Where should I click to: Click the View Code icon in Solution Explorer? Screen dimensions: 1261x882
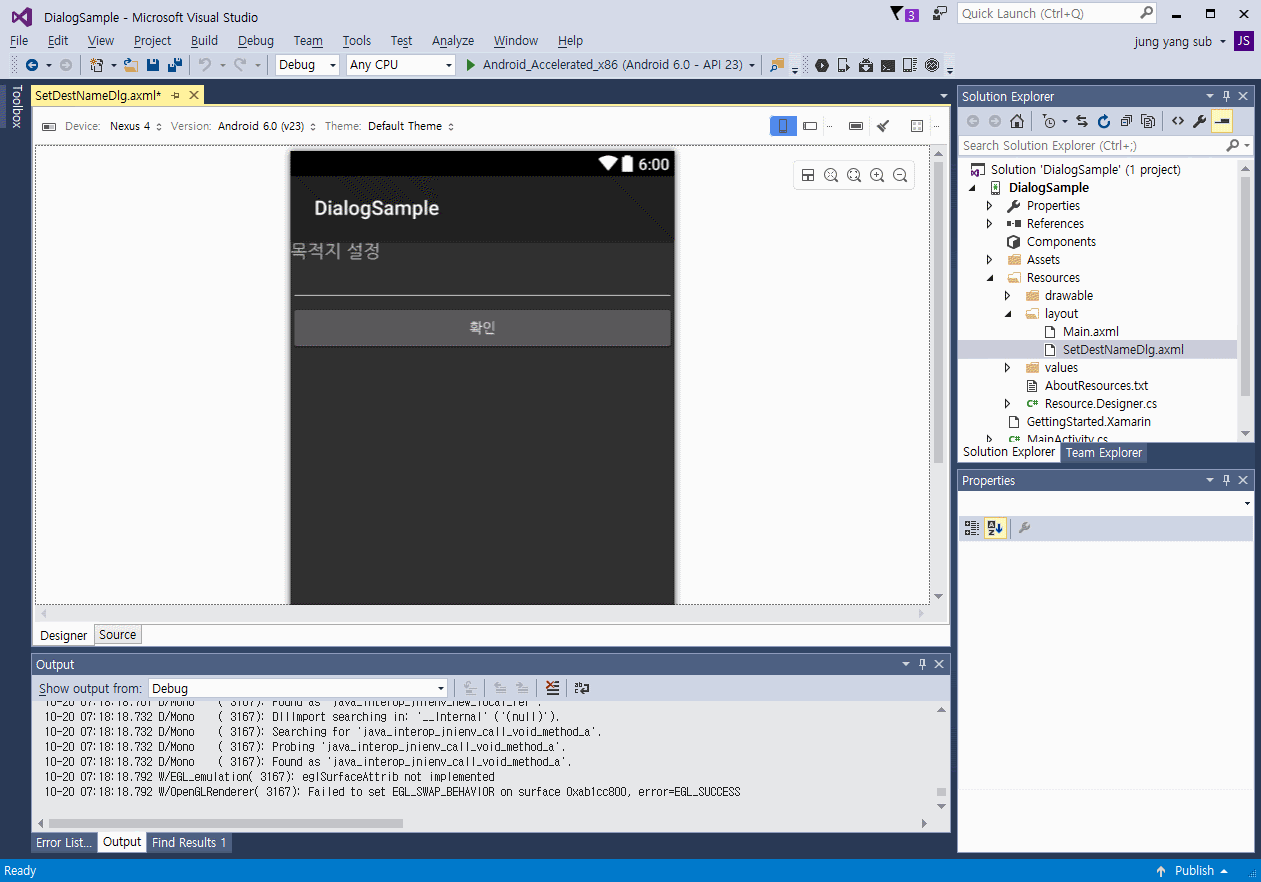(1178, 121)
